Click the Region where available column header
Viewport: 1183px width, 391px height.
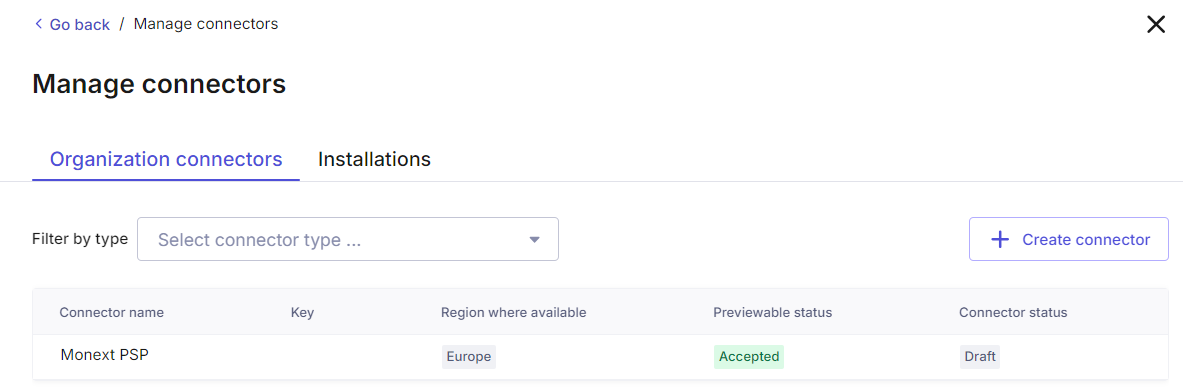514,312
